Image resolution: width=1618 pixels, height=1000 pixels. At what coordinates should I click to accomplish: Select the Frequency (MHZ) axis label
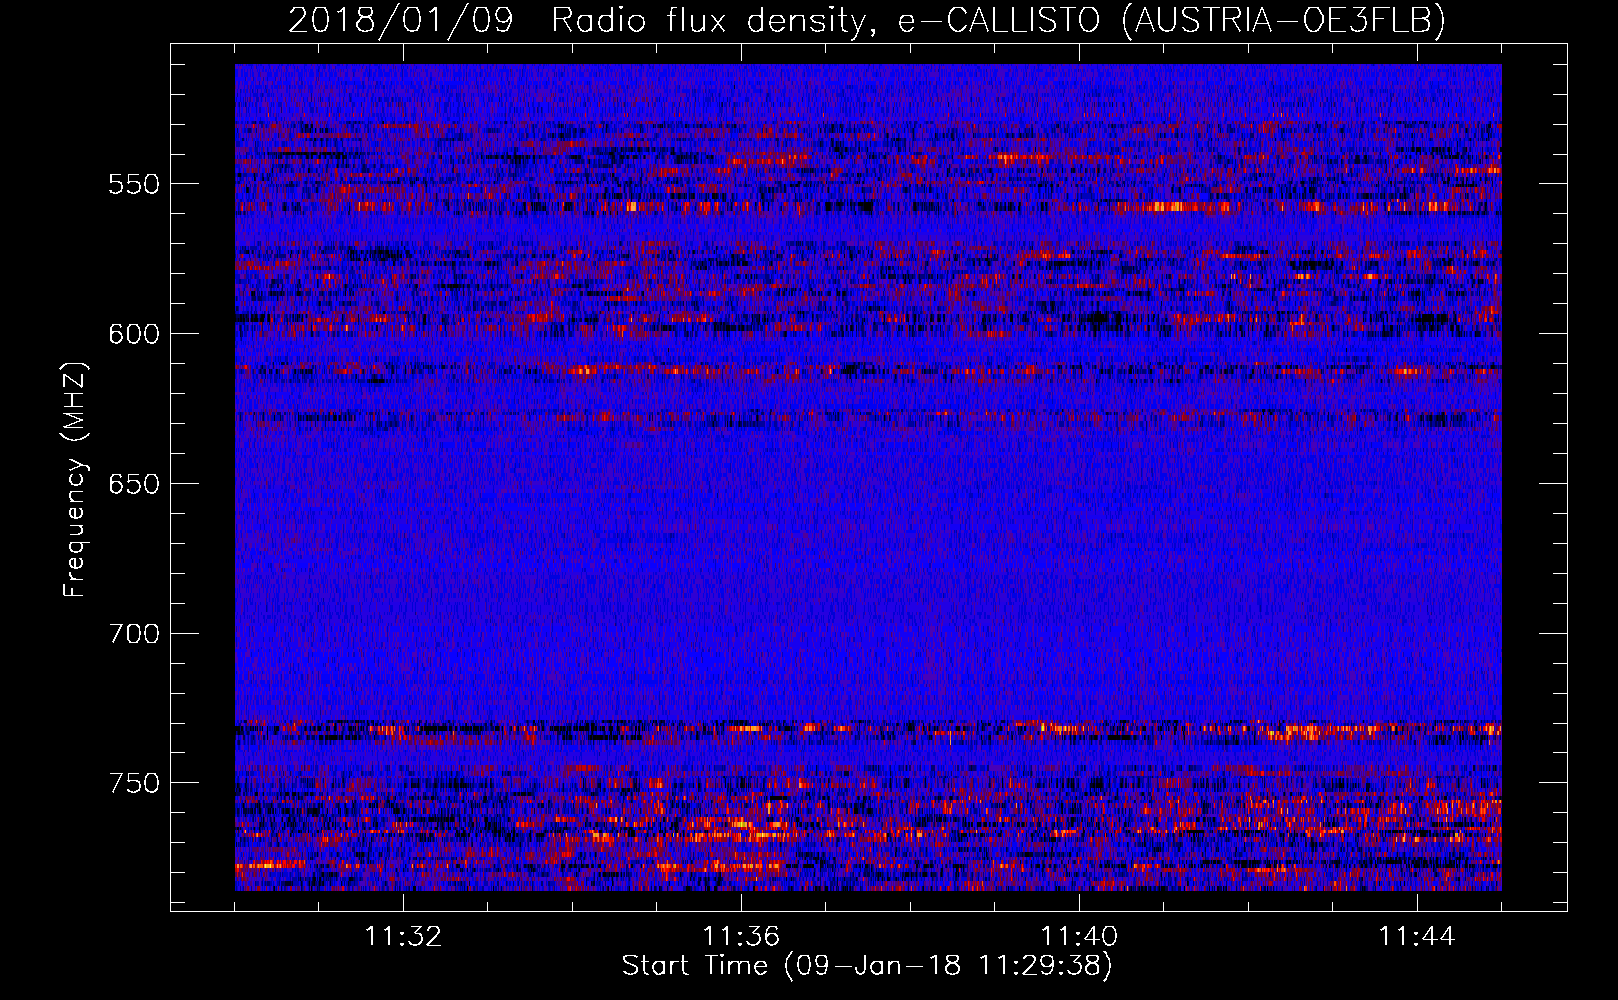tap(75, 479)
